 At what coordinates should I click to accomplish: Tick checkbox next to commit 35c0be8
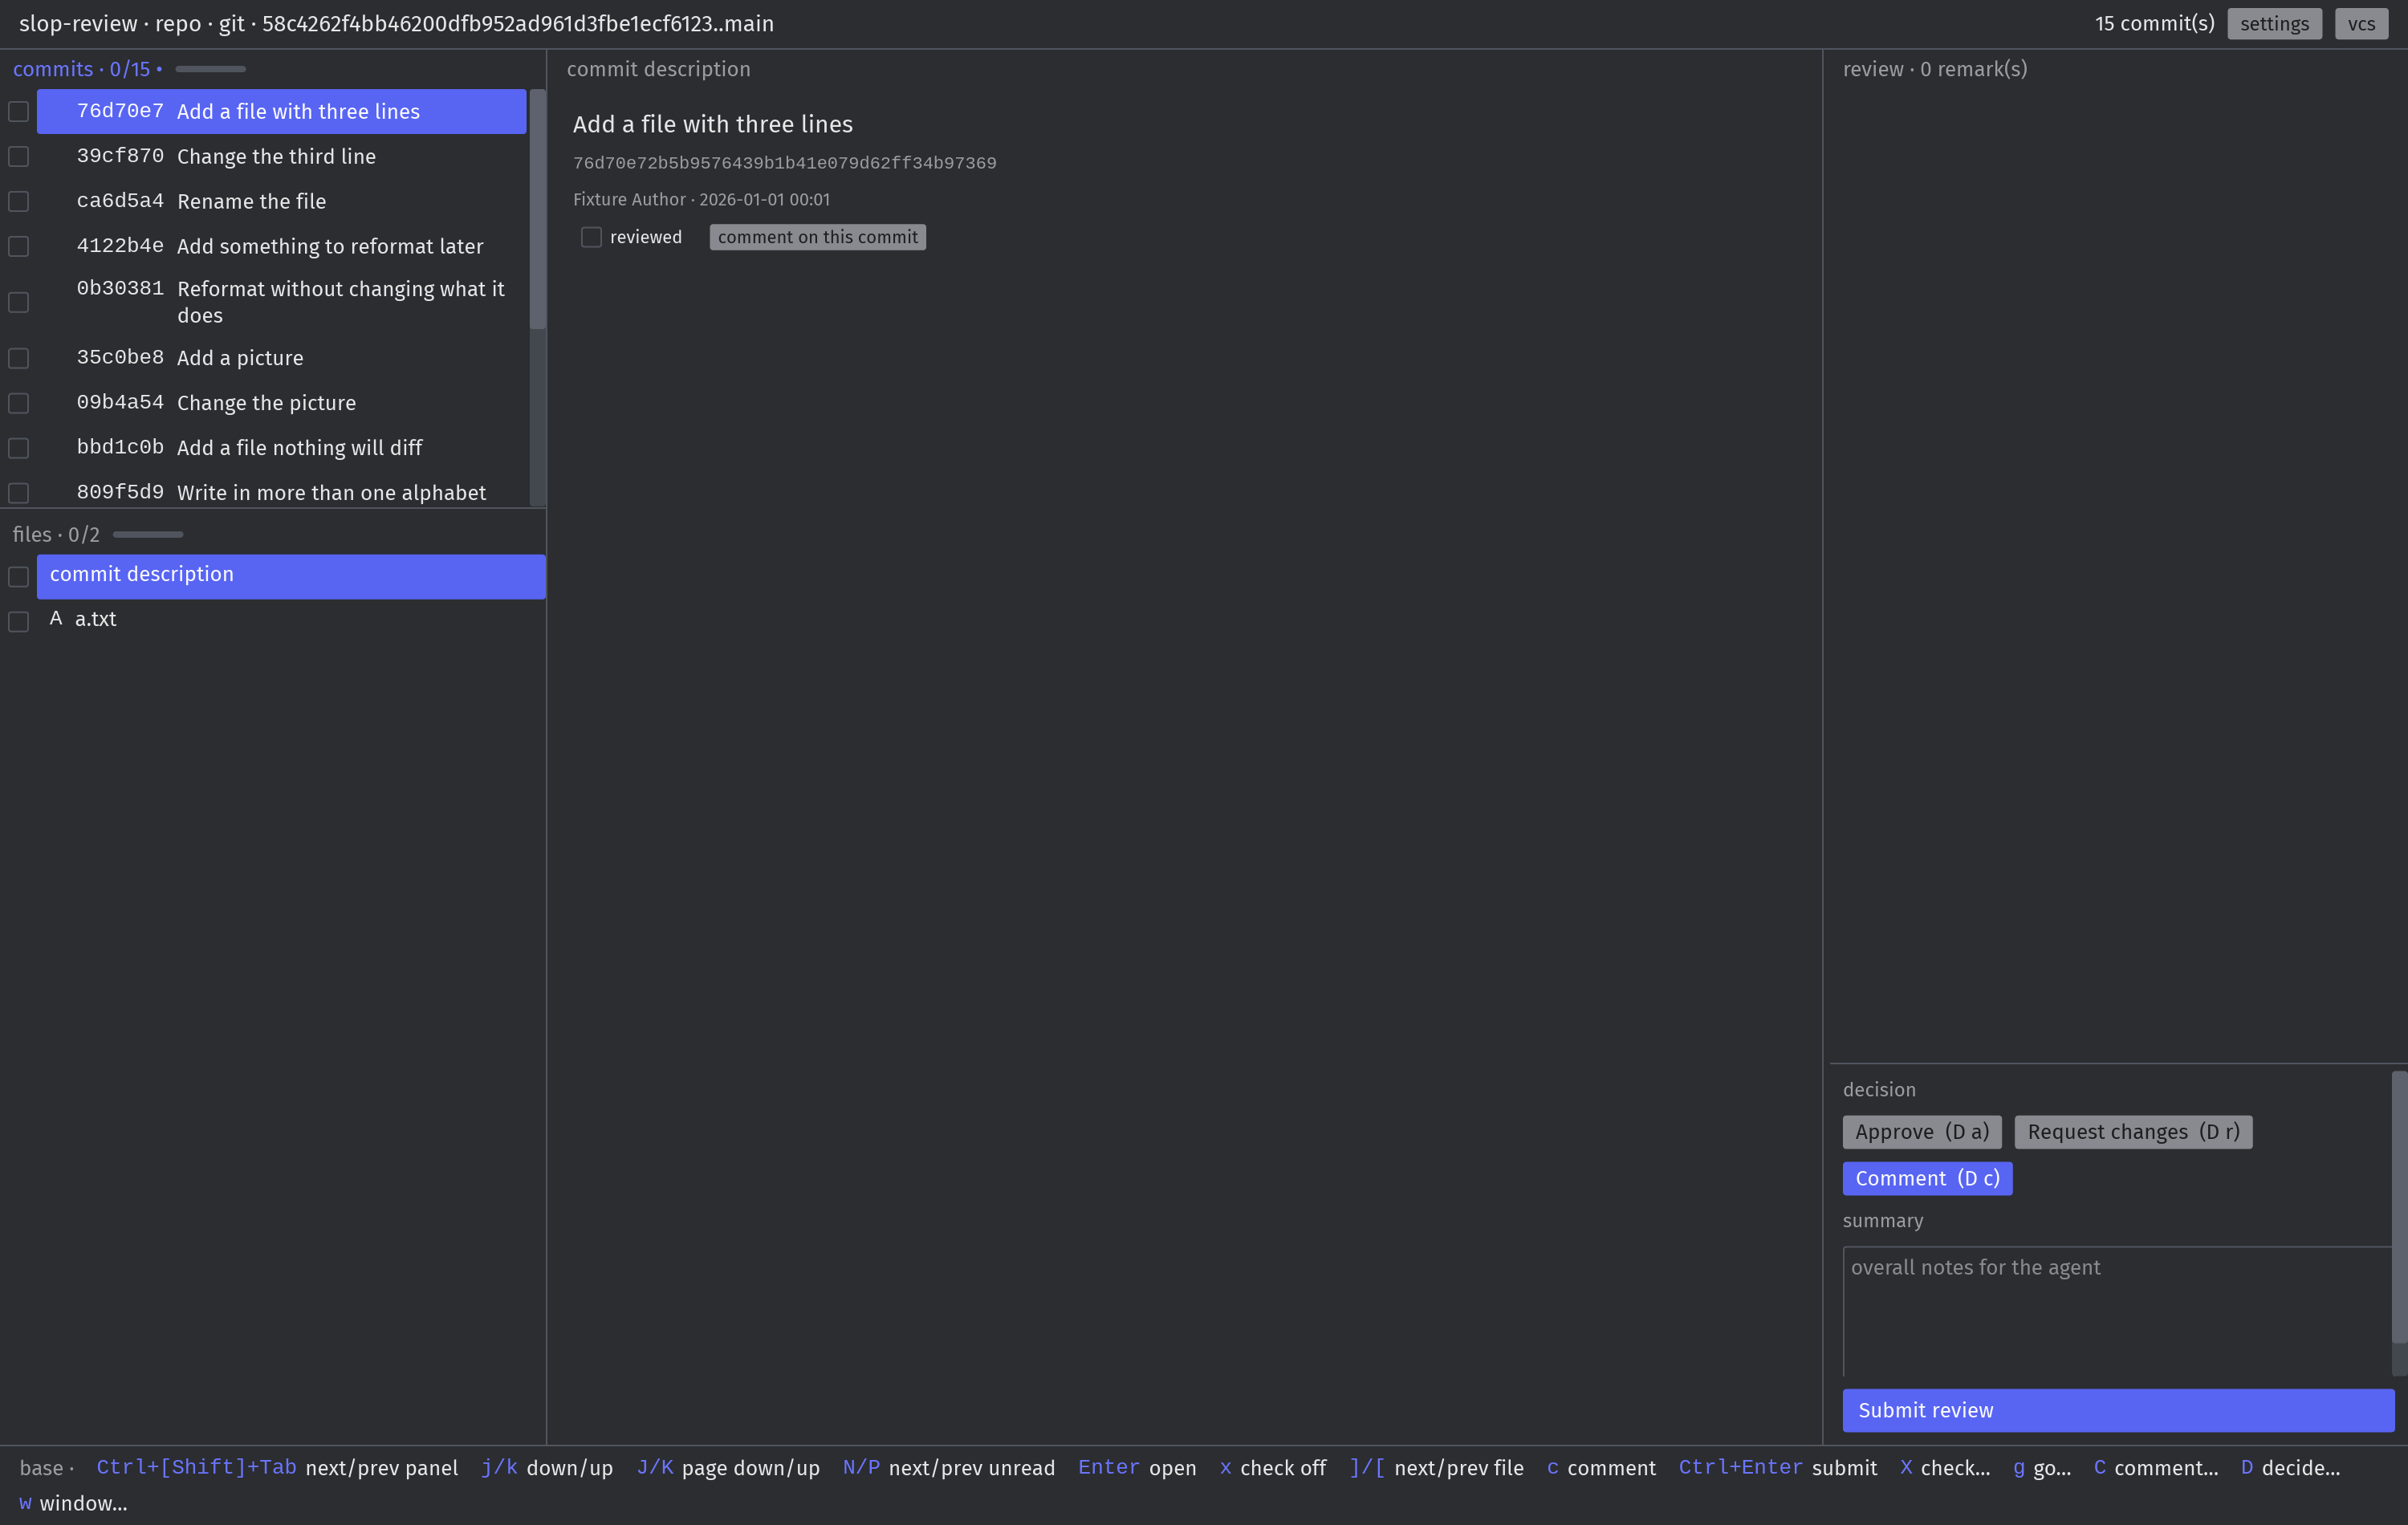[19, 358]
